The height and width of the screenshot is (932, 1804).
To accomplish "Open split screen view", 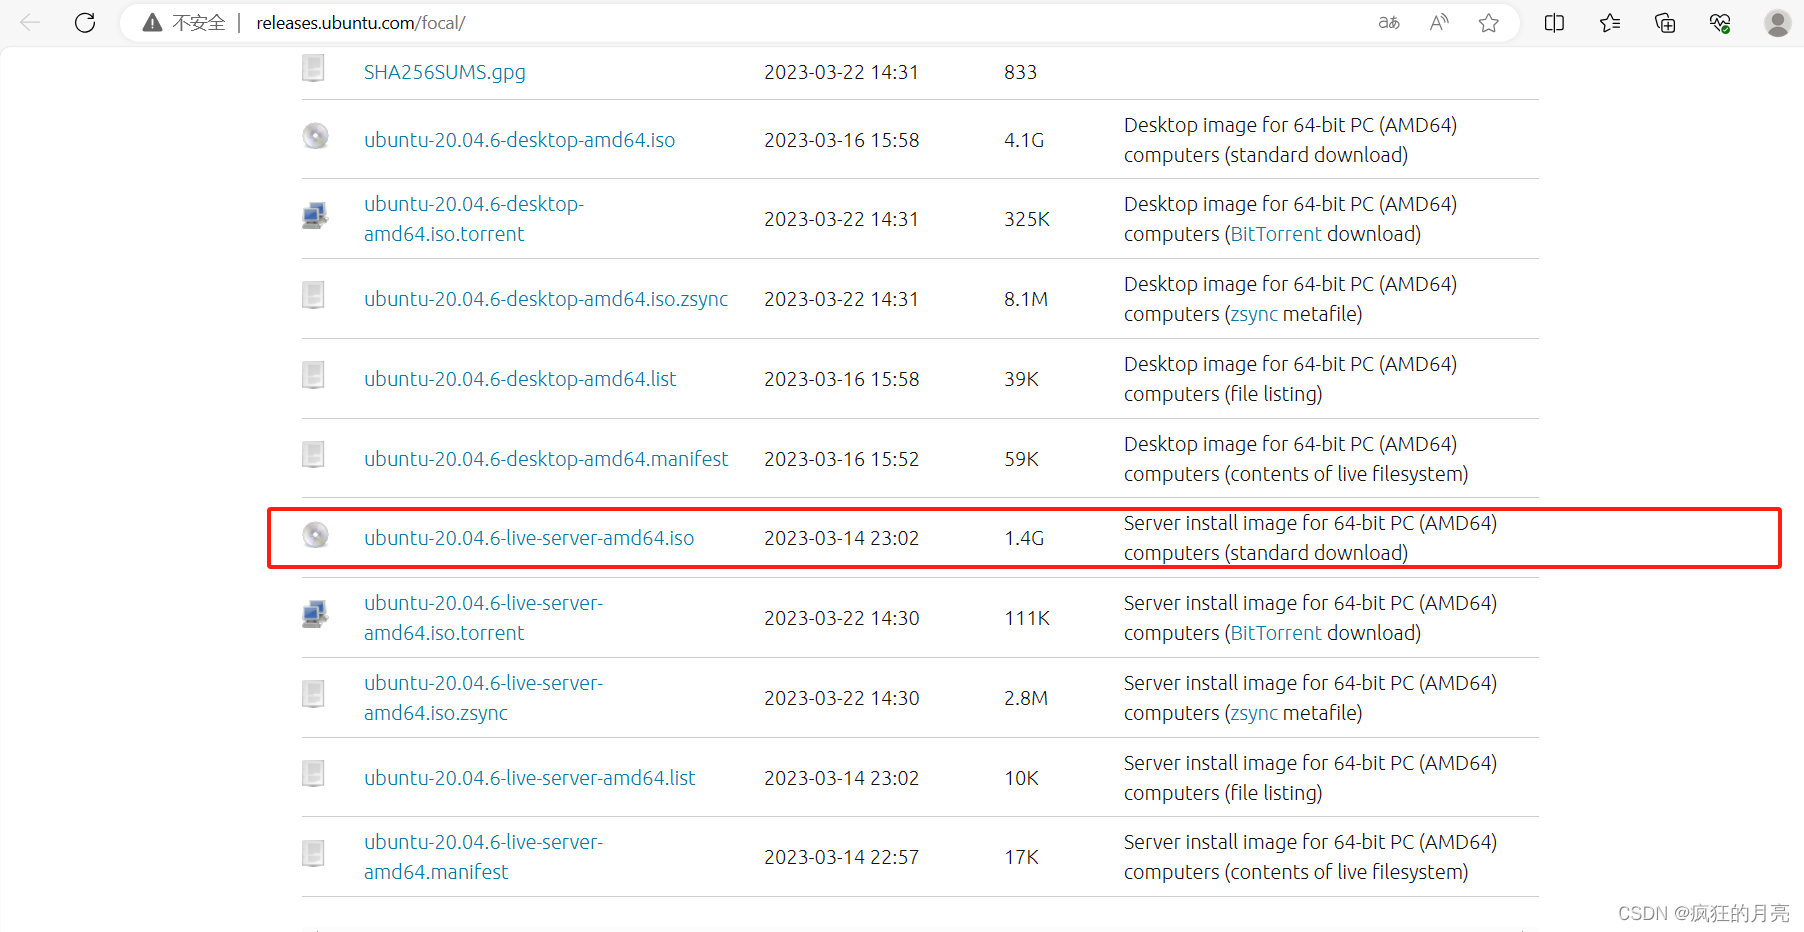I will coord(1553,22).
